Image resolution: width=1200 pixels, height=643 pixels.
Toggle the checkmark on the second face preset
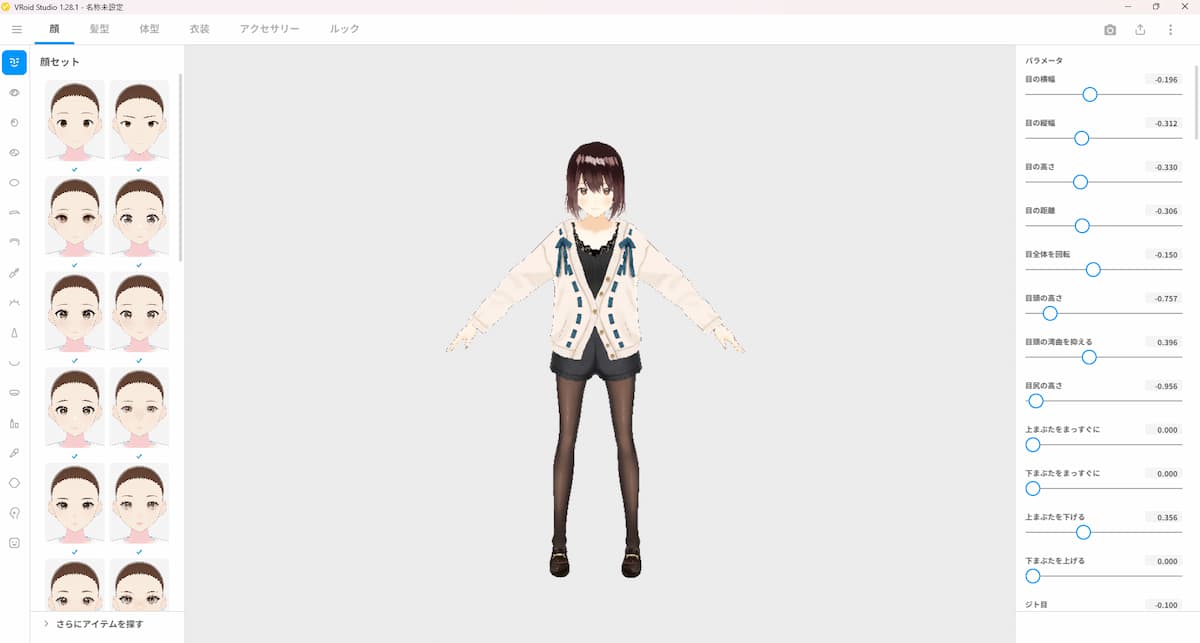(139, 170)
